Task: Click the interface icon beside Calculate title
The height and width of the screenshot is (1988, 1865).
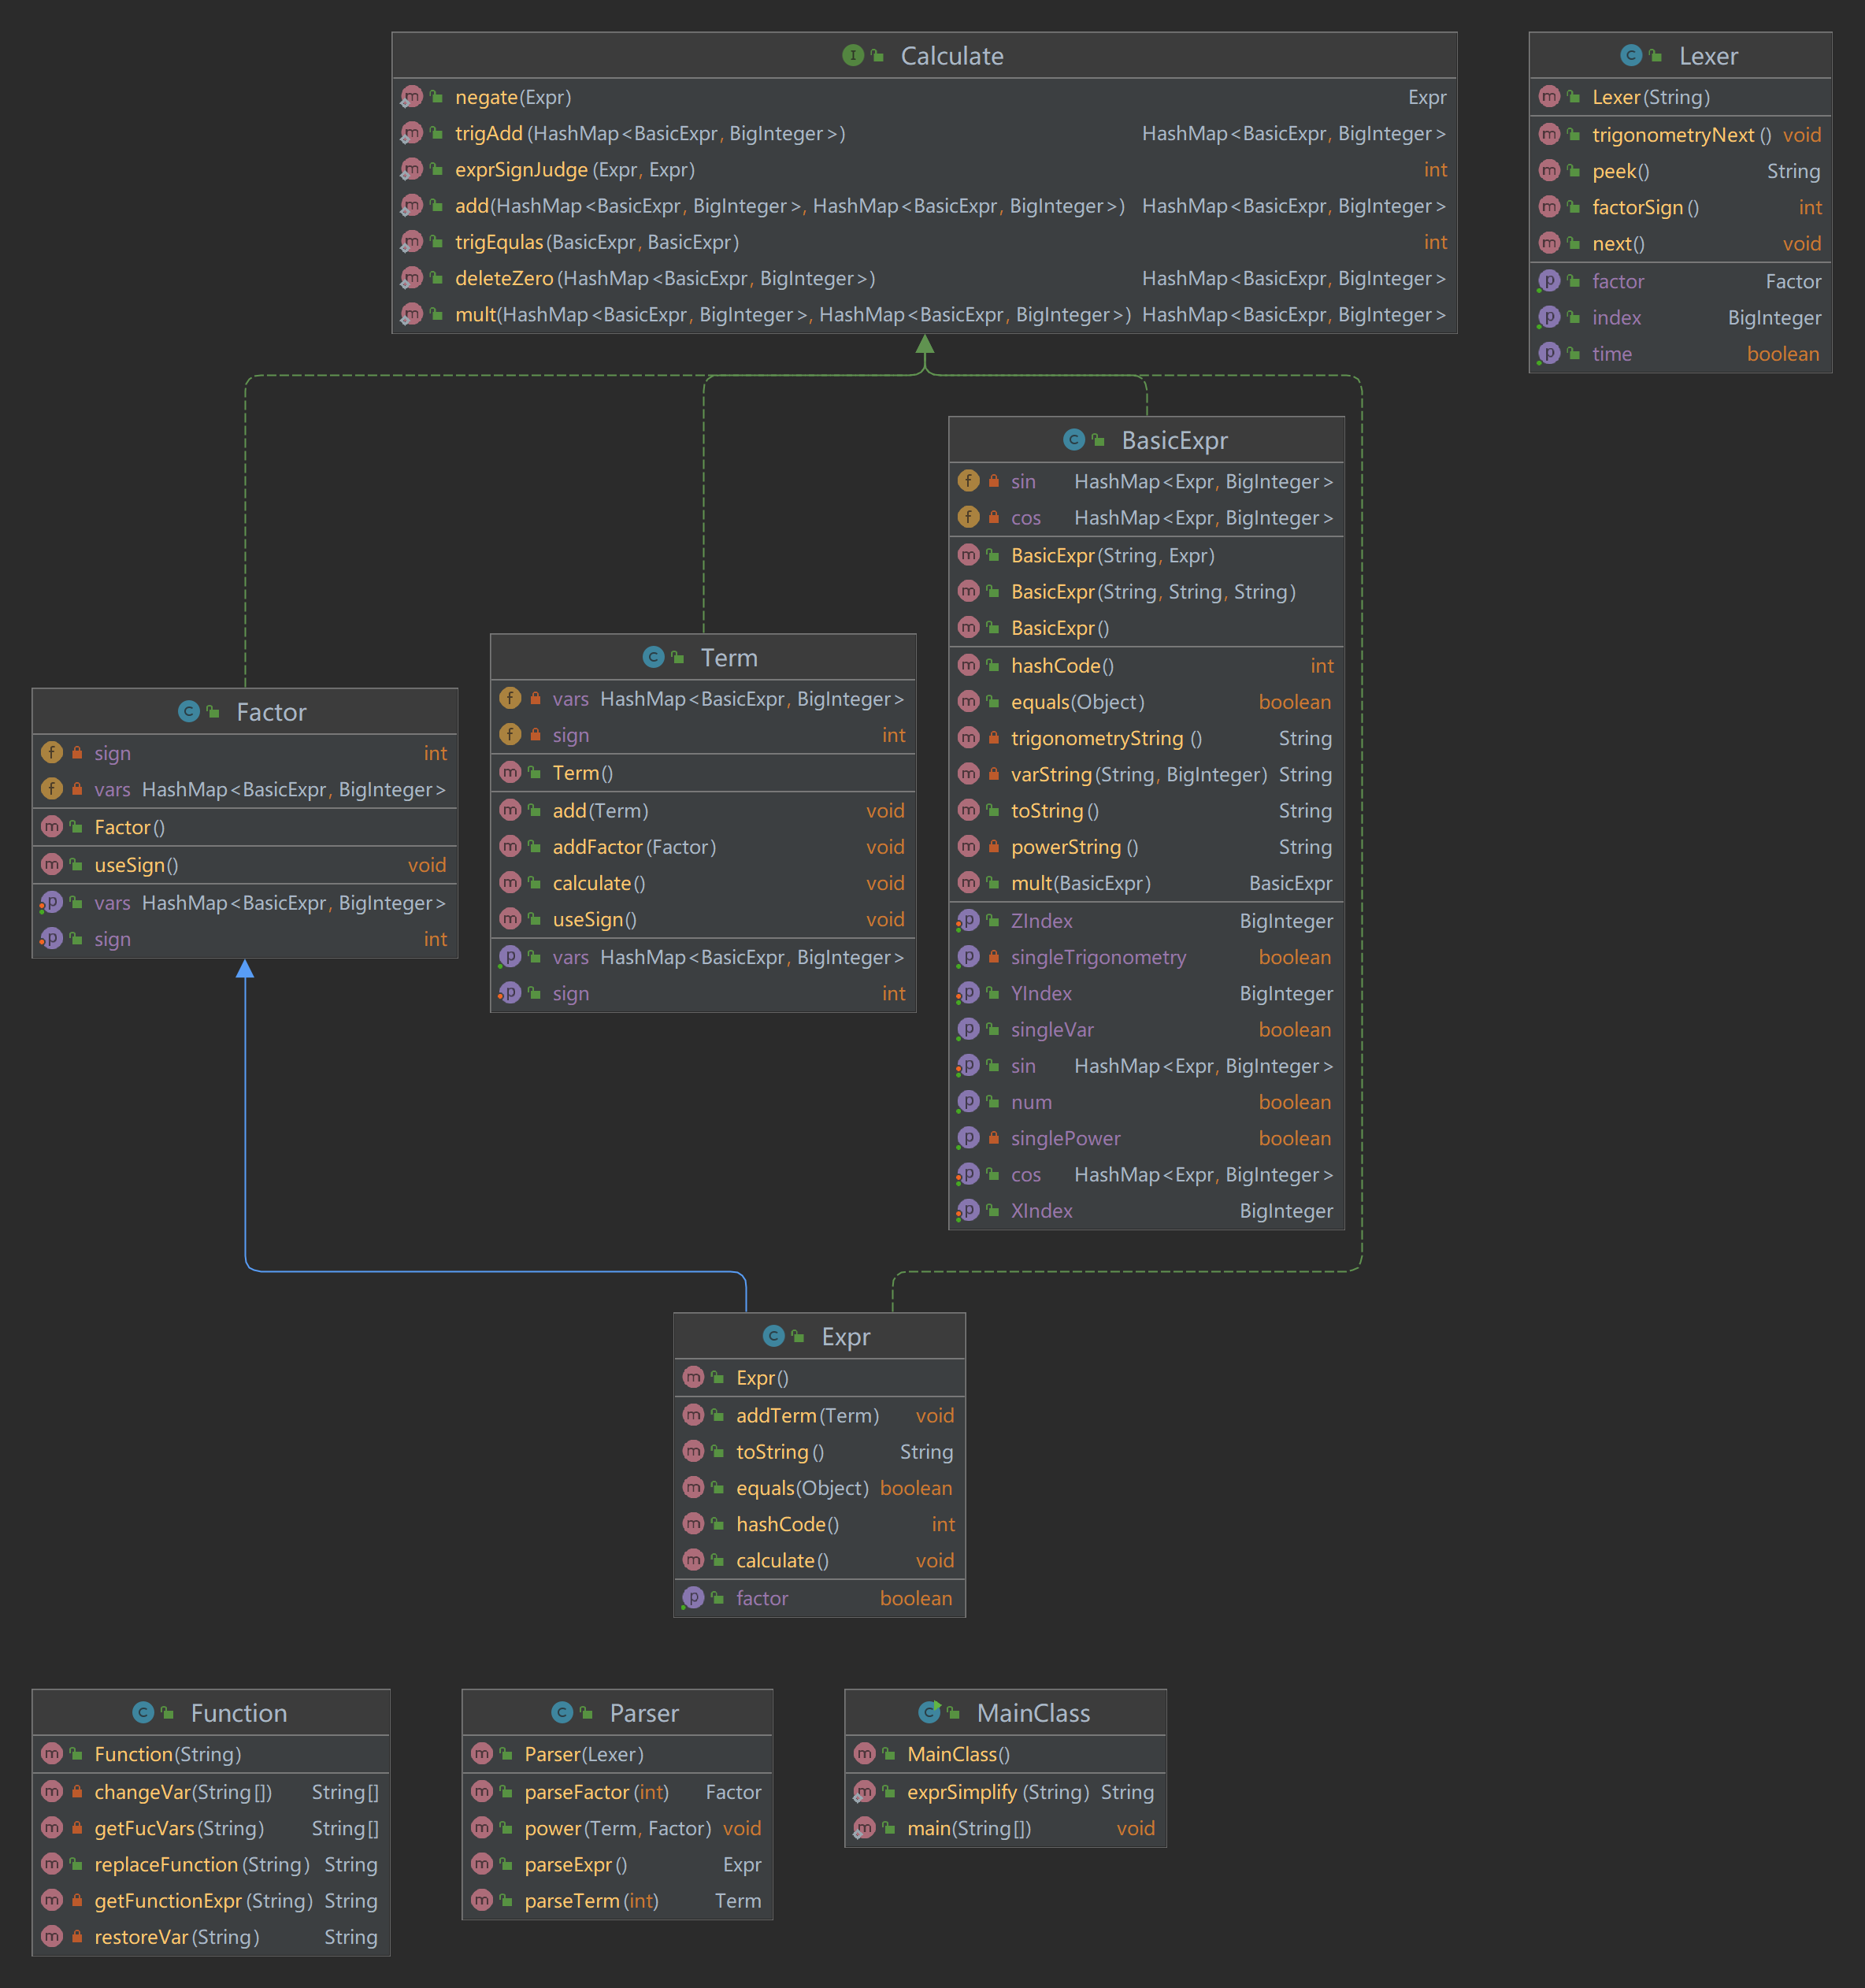Action: [852, 56]
